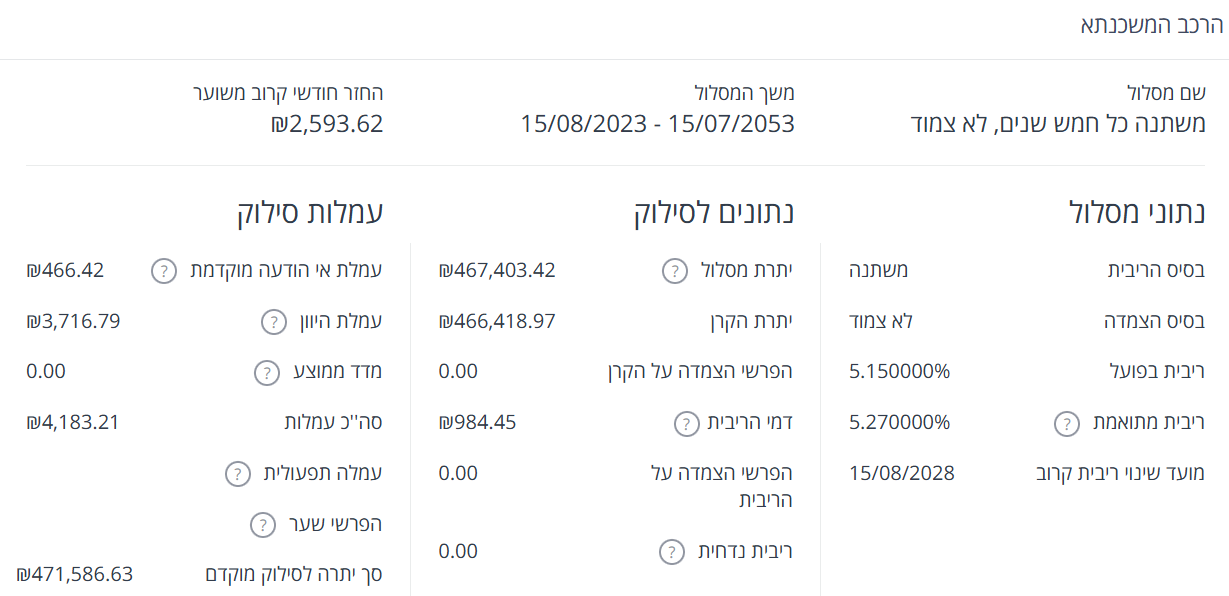Show the ריבית נדחית explanation icon
This screenshot has height=596, width=1229.
coord(673,552)
